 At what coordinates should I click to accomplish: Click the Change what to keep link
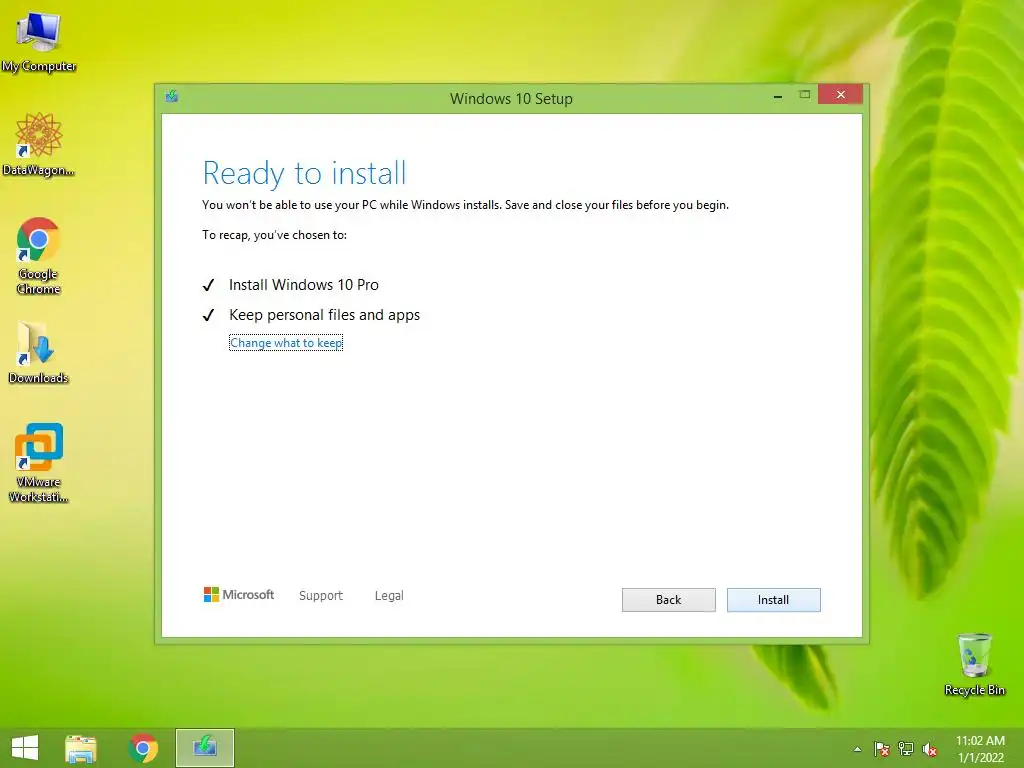[x=286, y=343]
